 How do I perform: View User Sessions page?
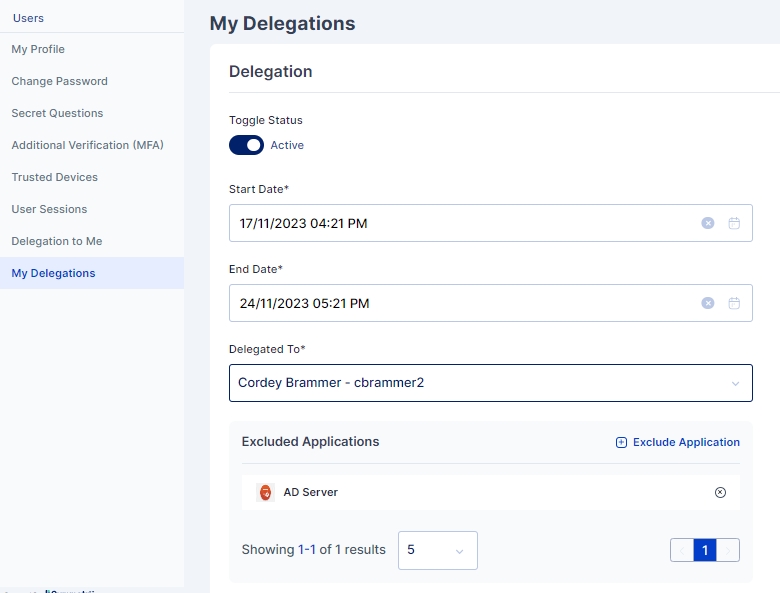coord(49,209)
